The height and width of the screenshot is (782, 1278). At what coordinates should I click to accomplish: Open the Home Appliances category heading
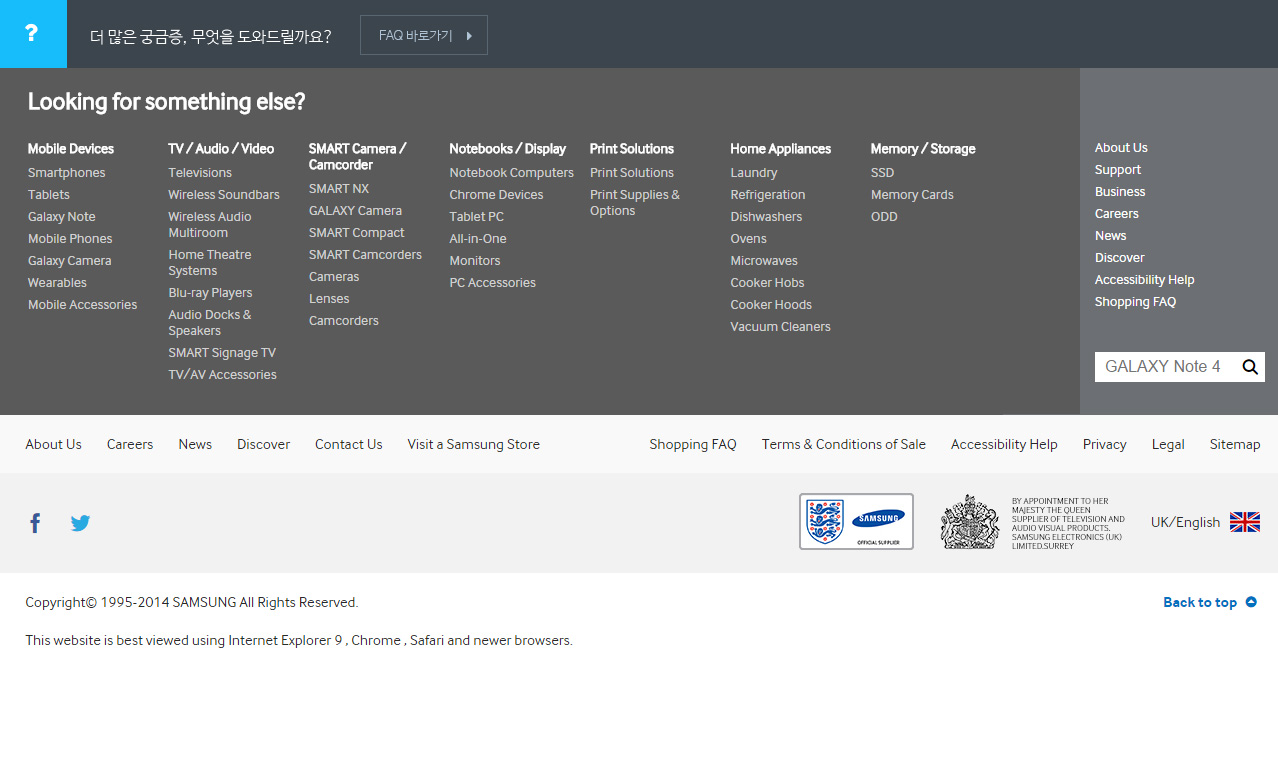781,149
